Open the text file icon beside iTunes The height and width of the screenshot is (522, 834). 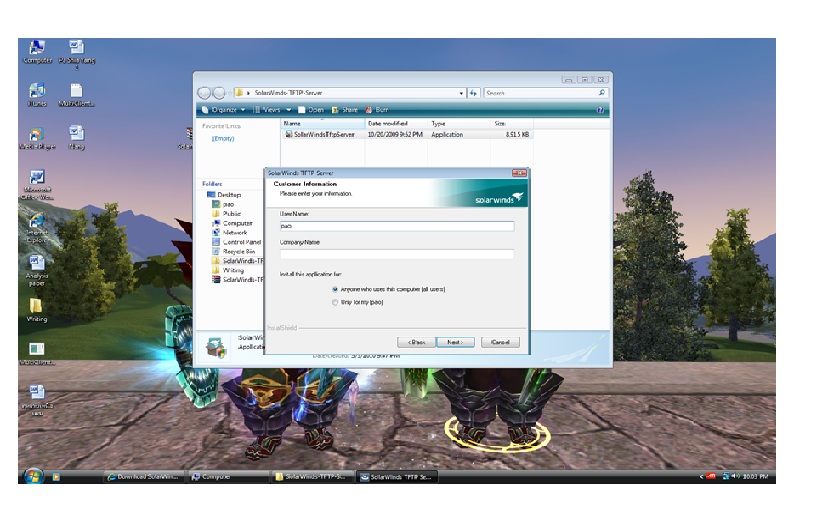[76, 95]
